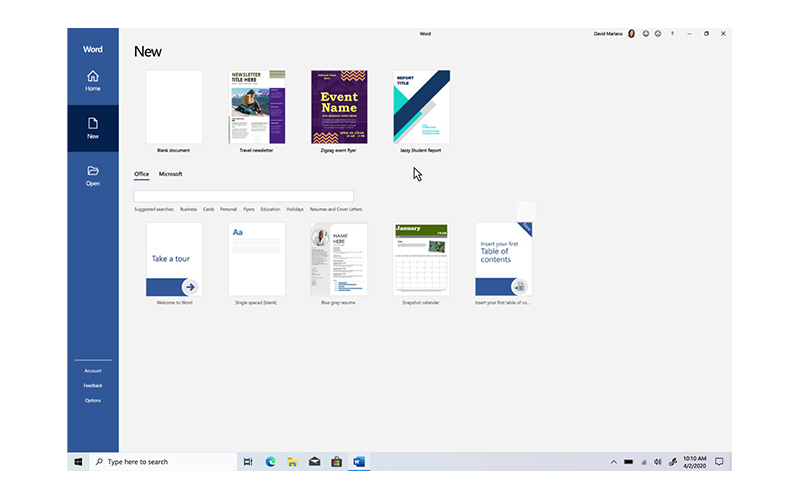Open Feedback in the sidebar

(92, 386)
